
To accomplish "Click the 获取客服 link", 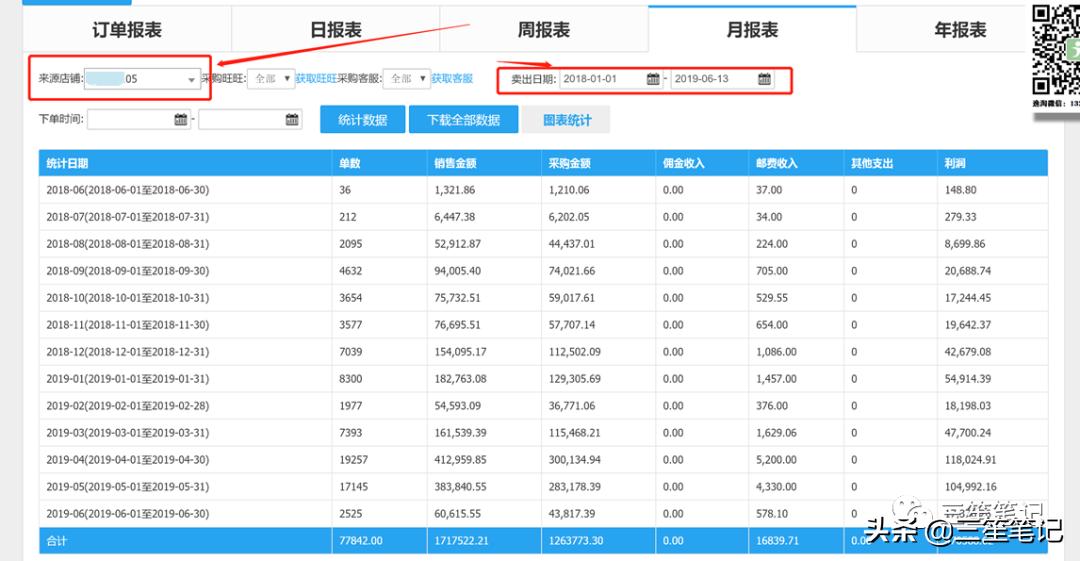I will pos(452,78).
